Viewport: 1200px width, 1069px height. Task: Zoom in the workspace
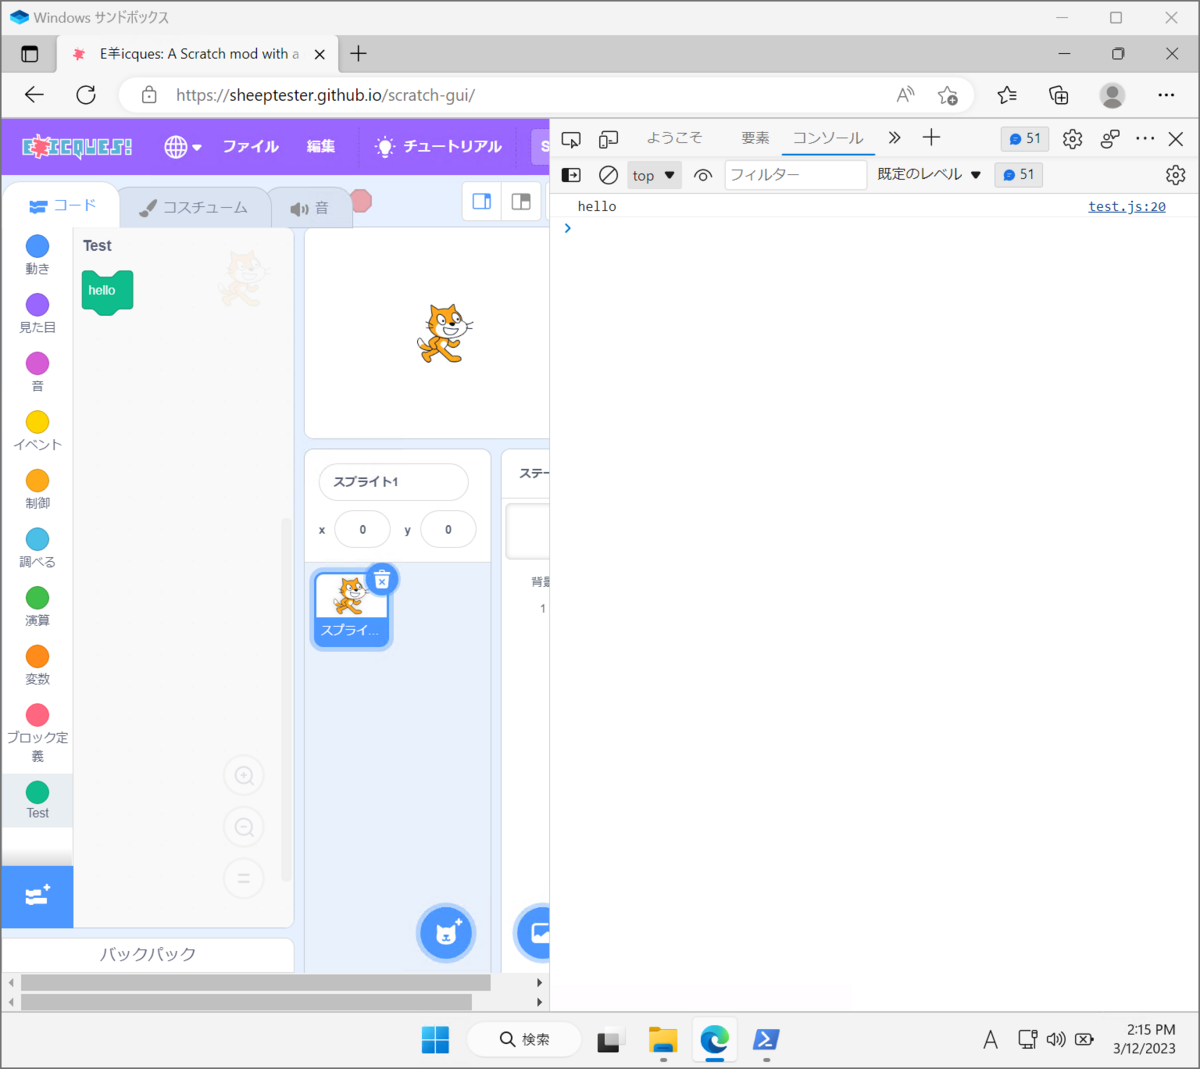point(243,775)
